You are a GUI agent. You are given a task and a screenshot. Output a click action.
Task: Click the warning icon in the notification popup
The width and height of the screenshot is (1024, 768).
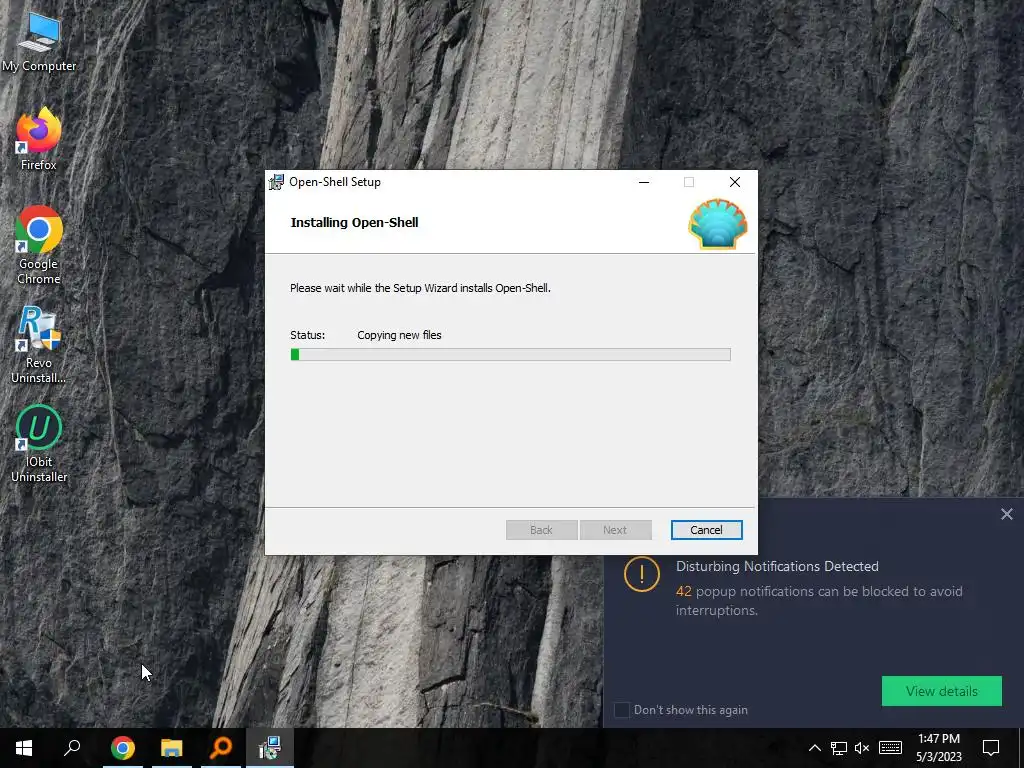click(x=641, y=574)
